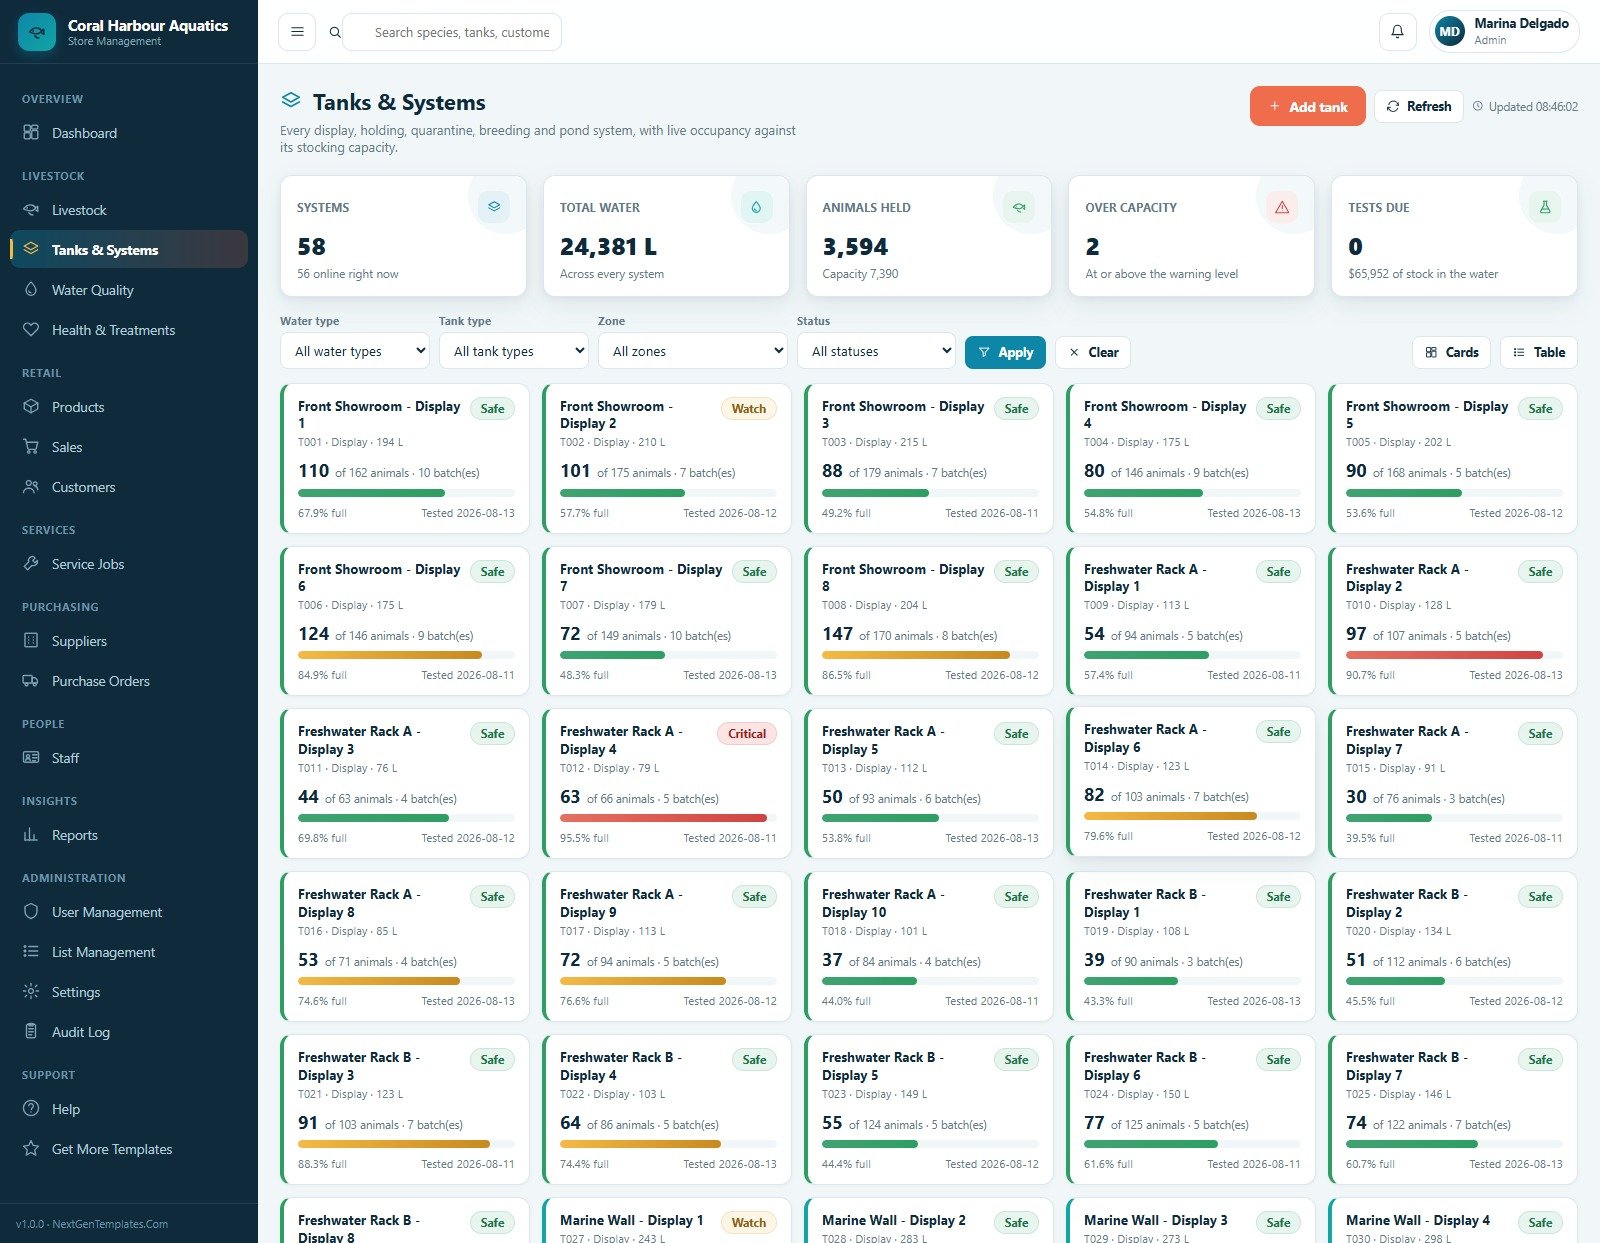Click the Coral Harbour Aquatics fish logo
The image size is (1600, 1243).
(37, 32)
